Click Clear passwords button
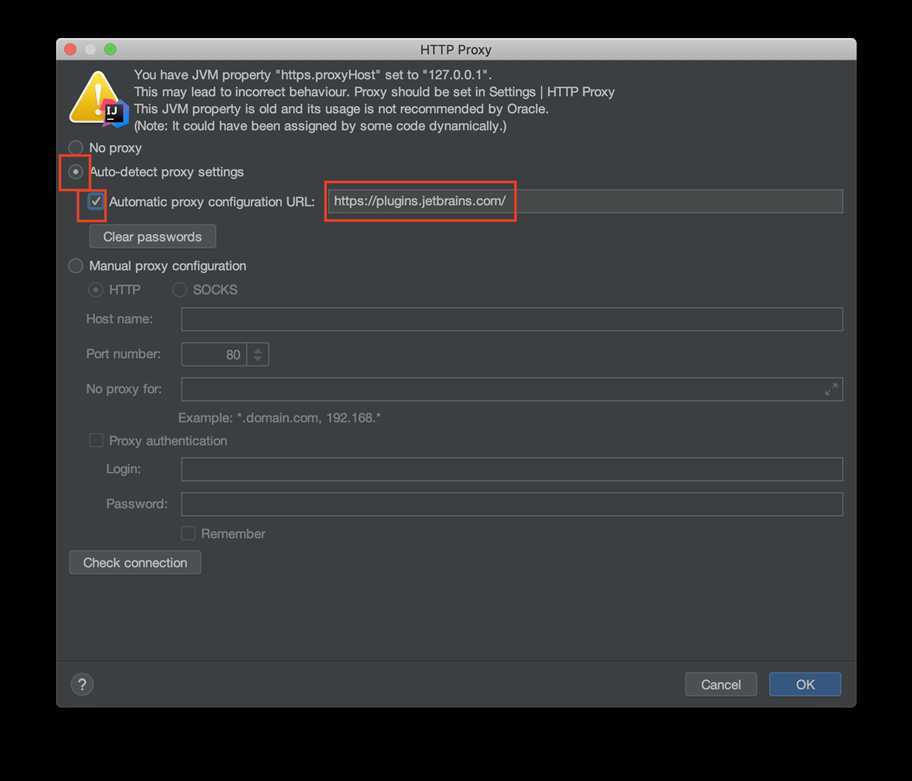 point(152,237)
